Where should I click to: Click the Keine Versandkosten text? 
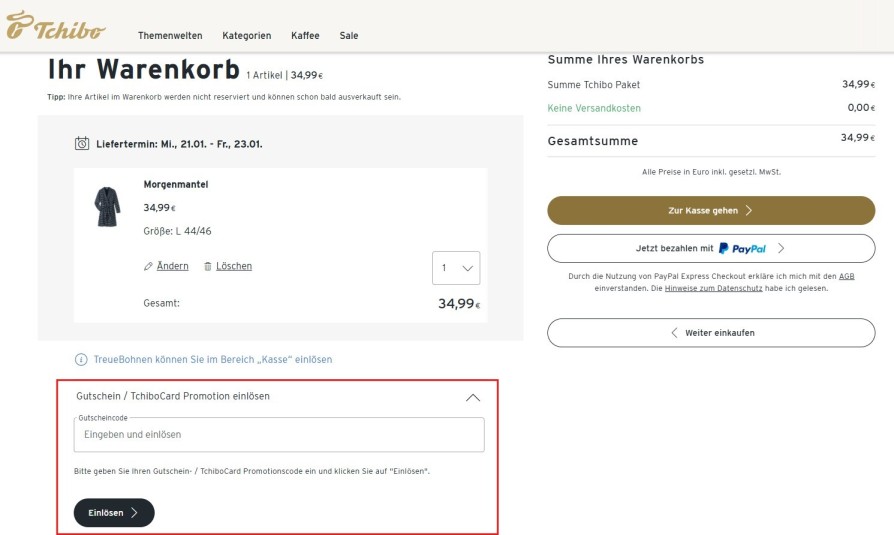coord(594,108)
